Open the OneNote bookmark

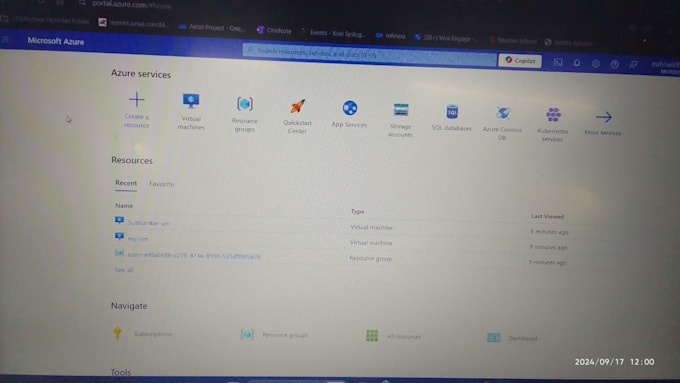(x=275, y=30)
